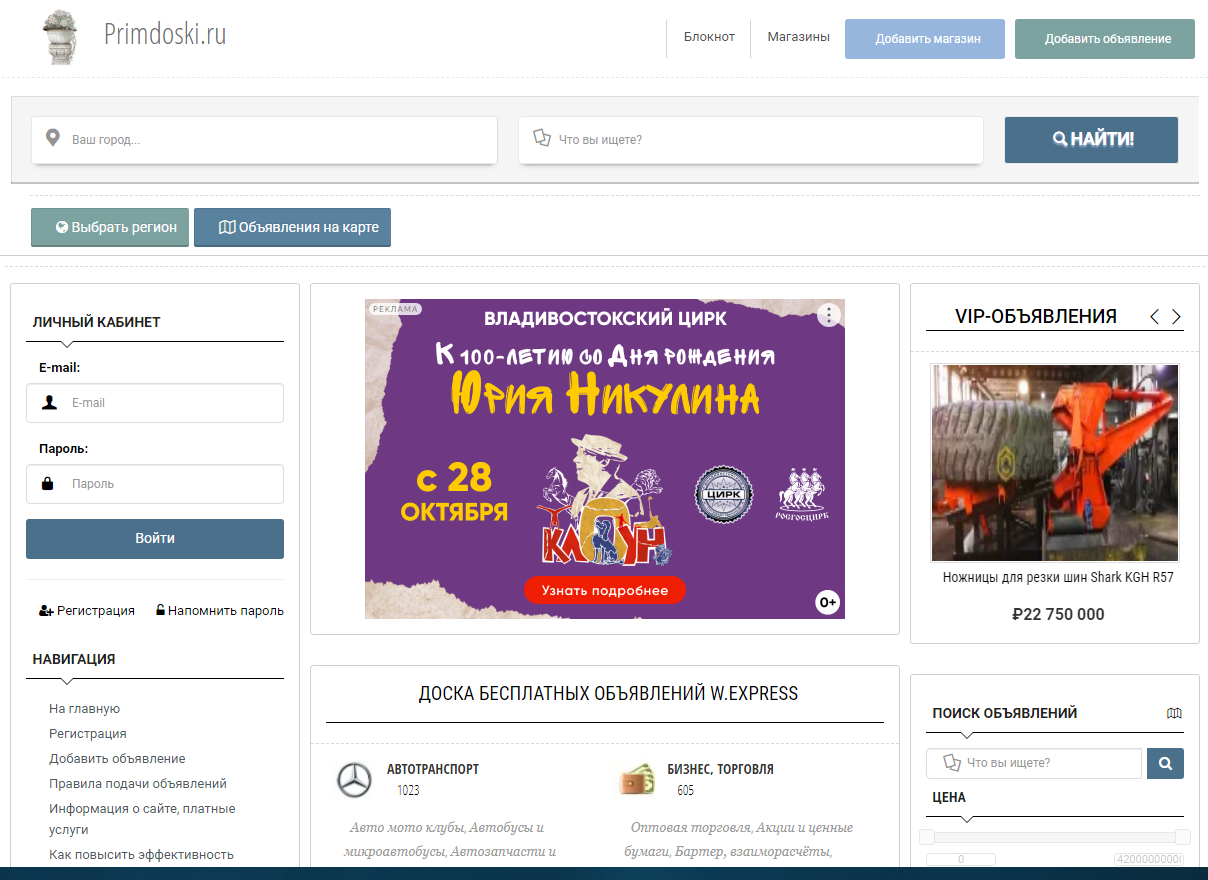
Task: Click the 0+ age badge on the banner
Action: pyautogui.click(x=827, y=603)
